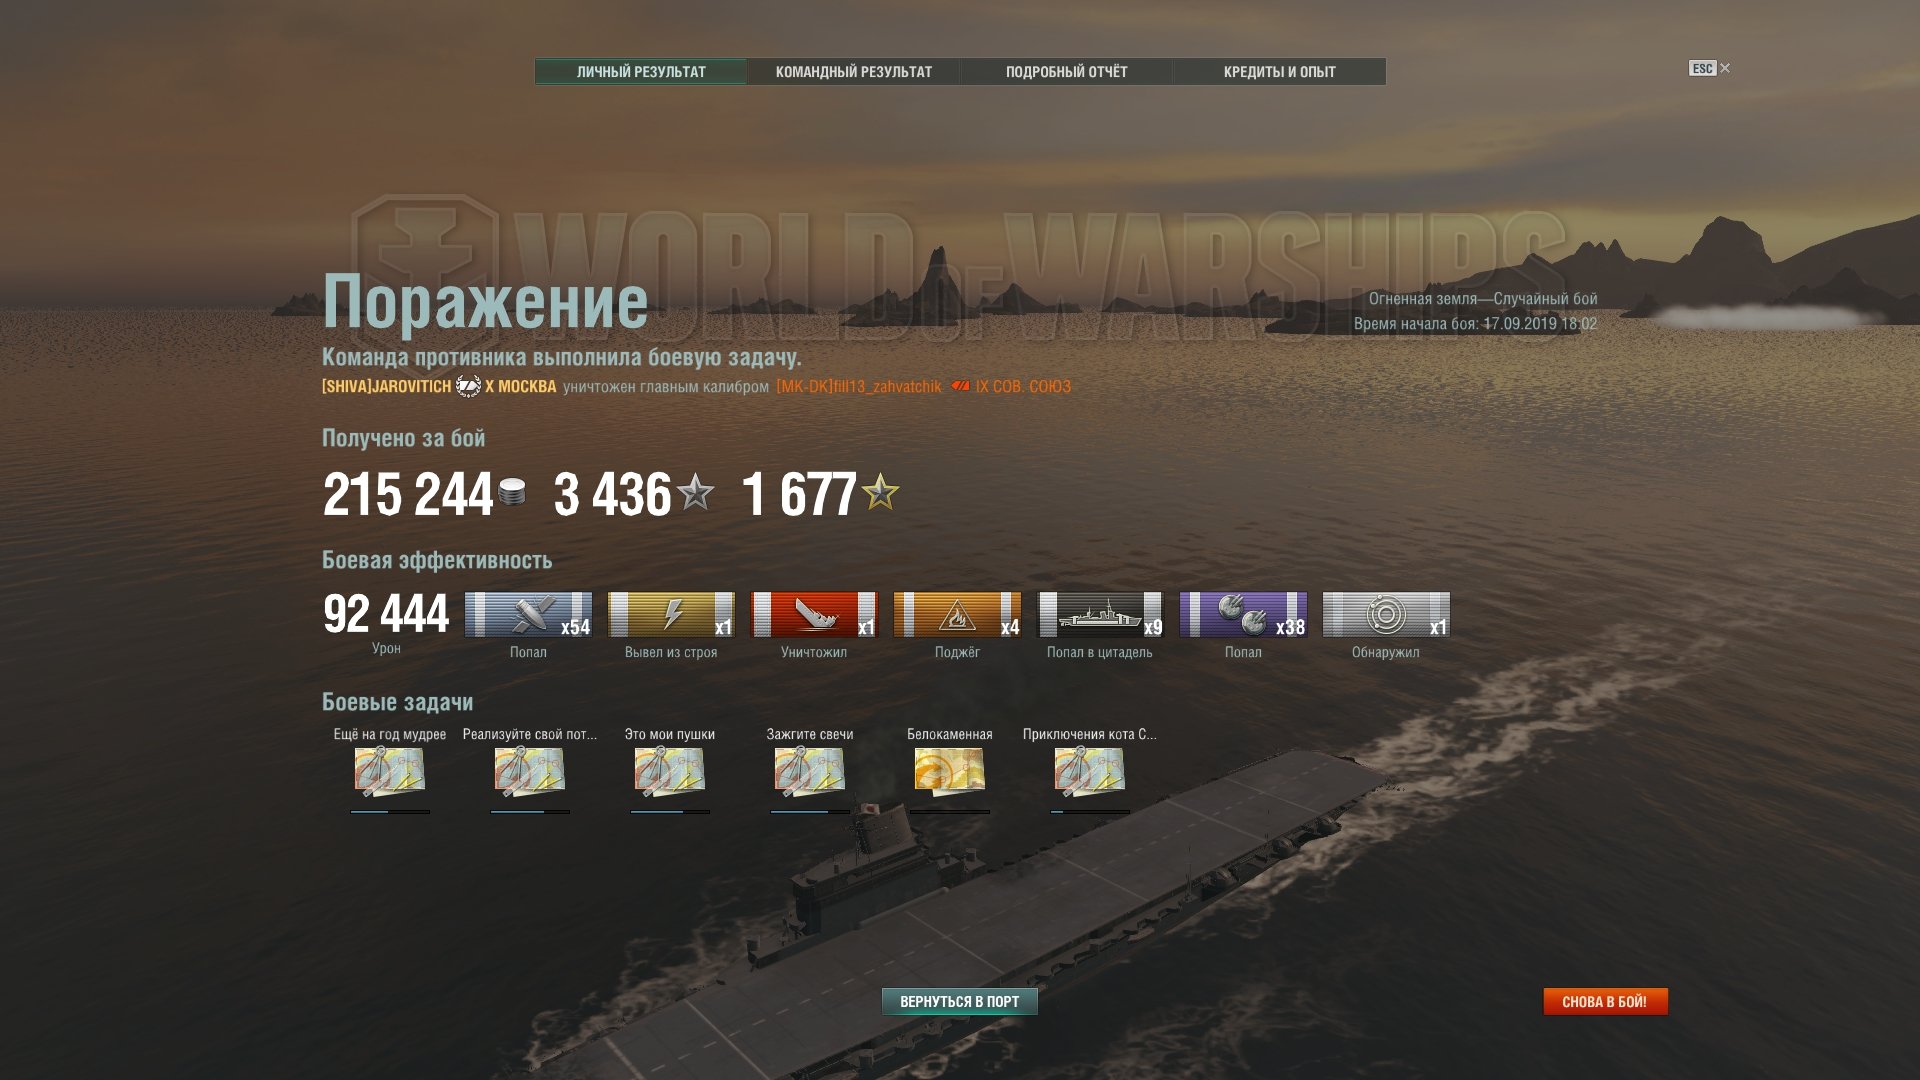Click the red Уничтожил ribbon
This screenshot has width=1920, height=1080.
click(x=814, y=614)
